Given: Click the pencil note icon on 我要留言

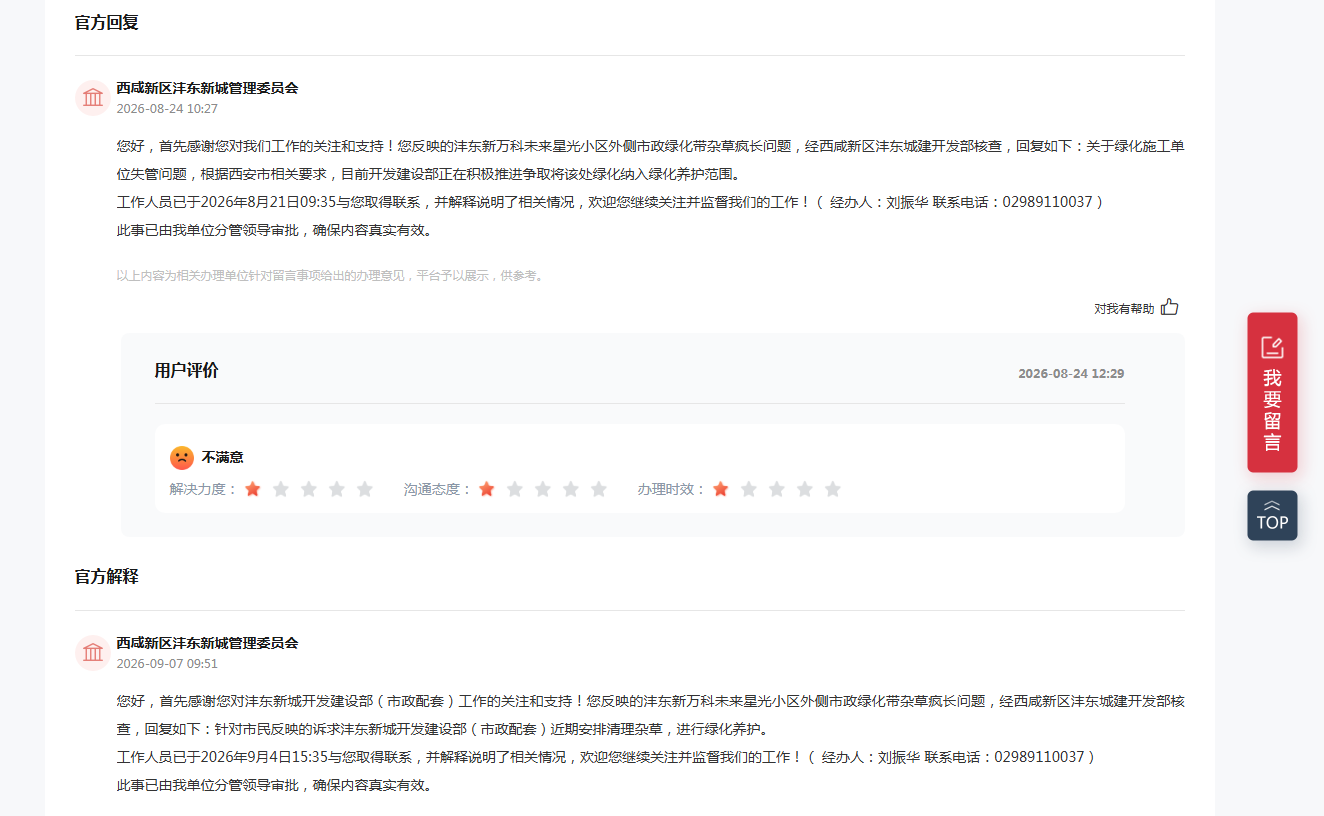Looking at the screenshot, I should click(x=1272, y=347).
